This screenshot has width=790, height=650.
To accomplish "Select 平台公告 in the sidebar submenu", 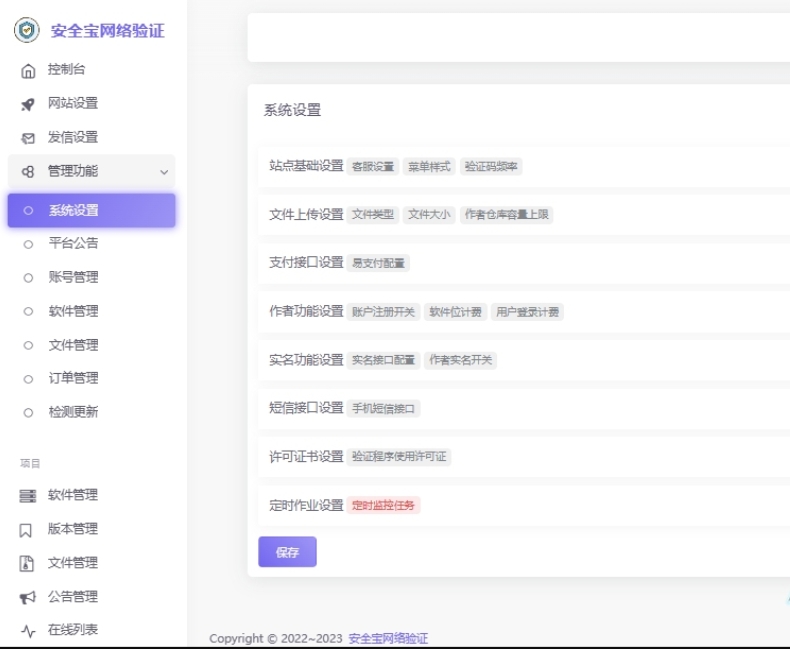I will 73,243.
